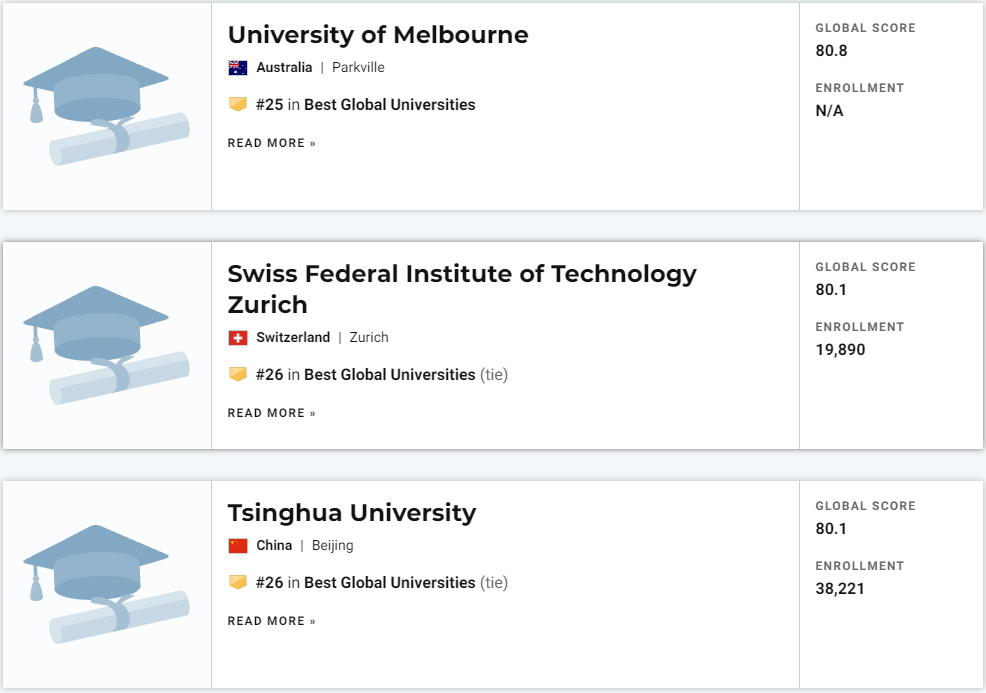Click the 38,221 enrollment figure for Tsinghua
This screenshot has width=986, height=693.
pos(840,589)
